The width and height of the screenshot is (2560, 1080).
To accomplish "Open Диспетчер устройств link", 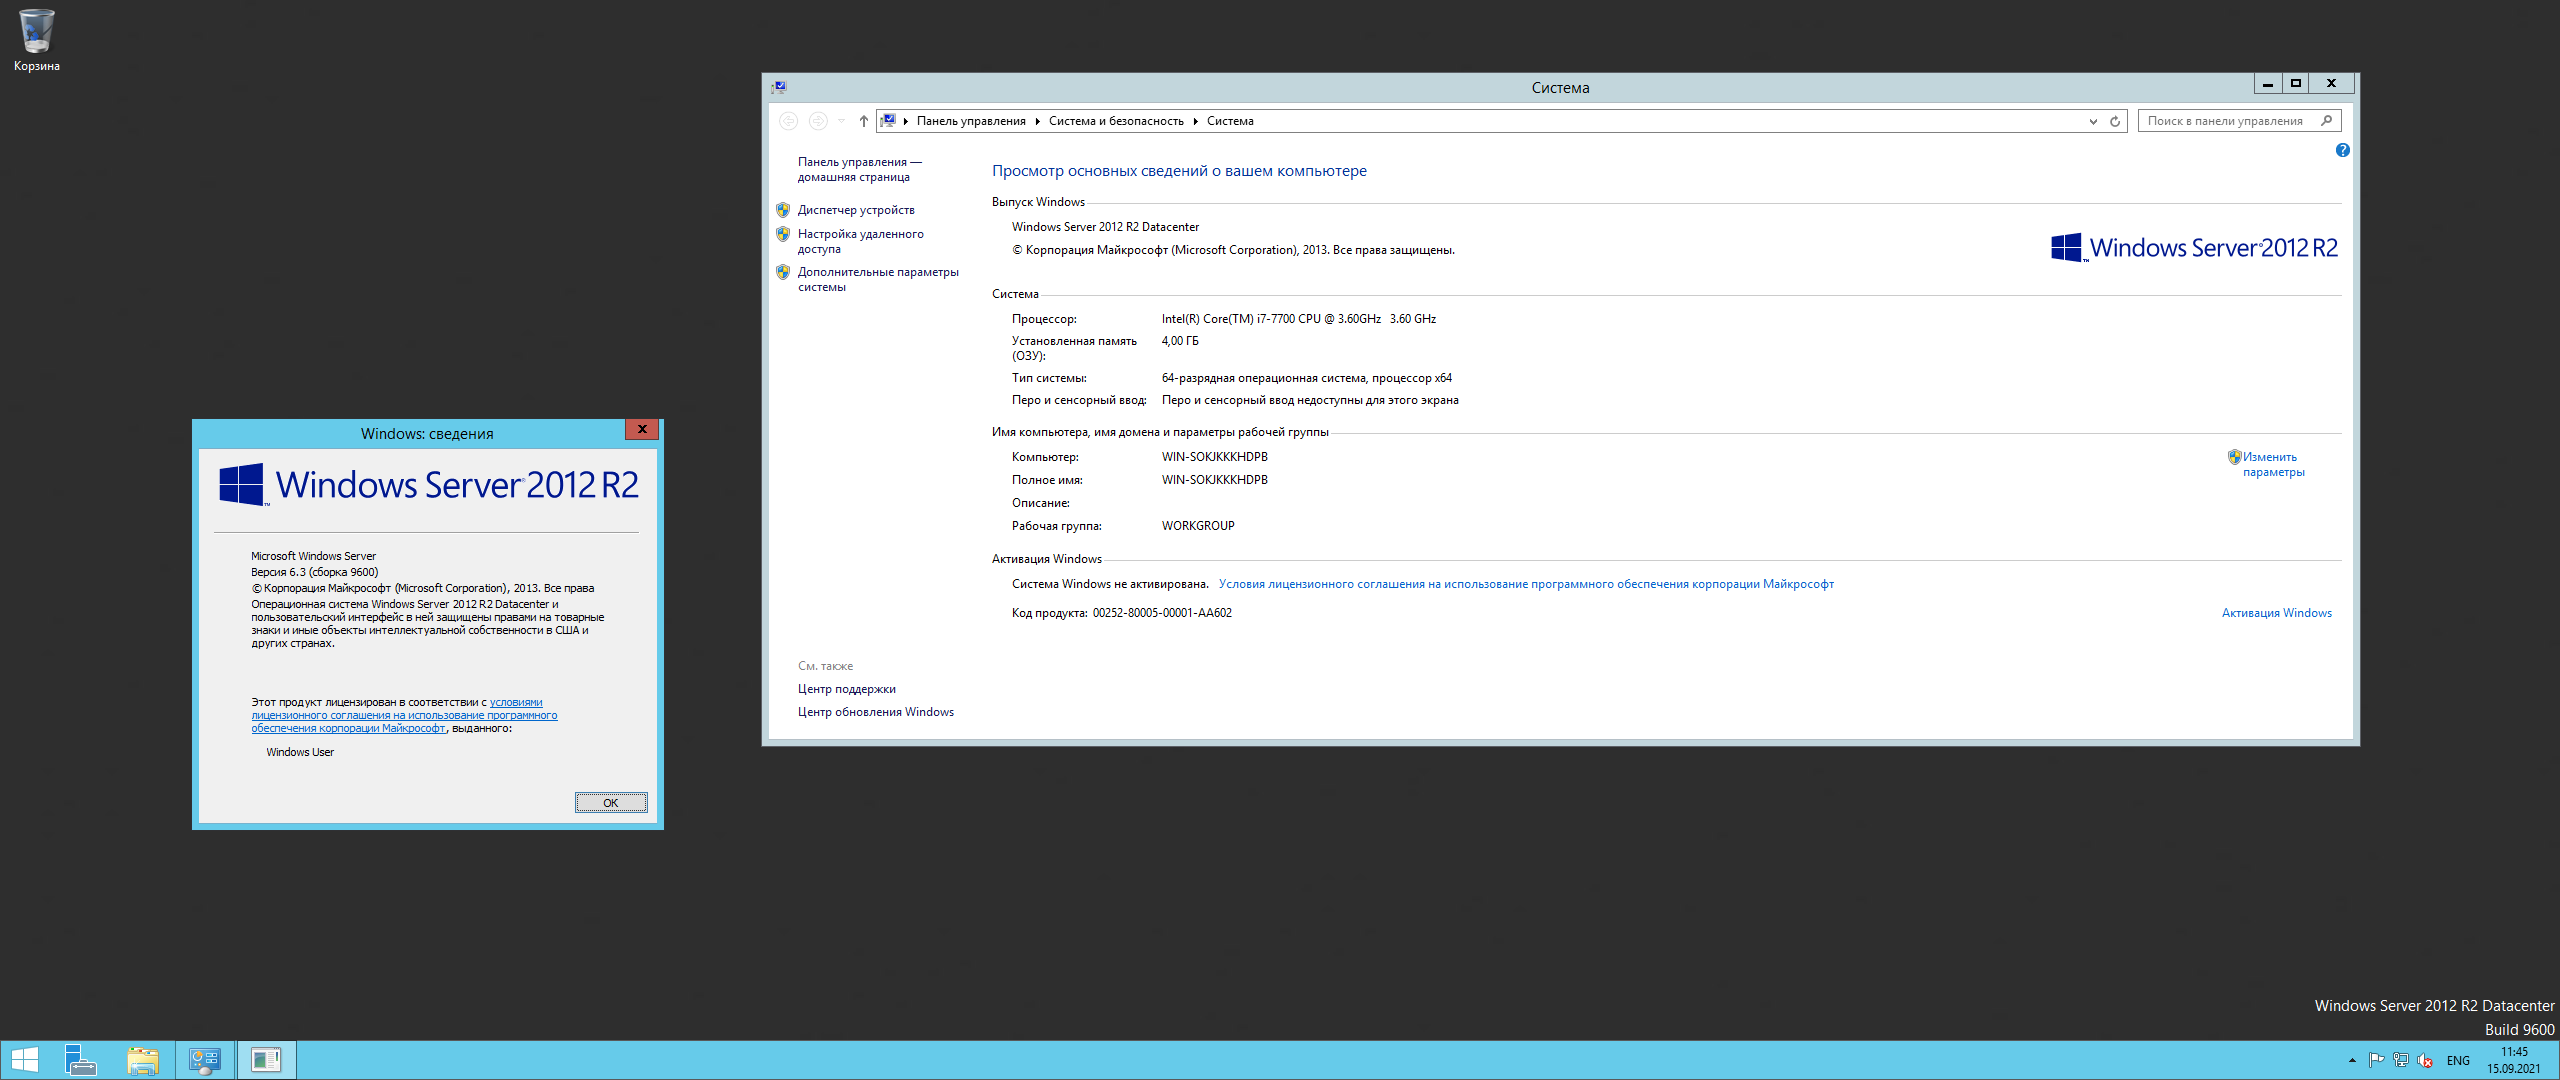I will click(856, 210).
